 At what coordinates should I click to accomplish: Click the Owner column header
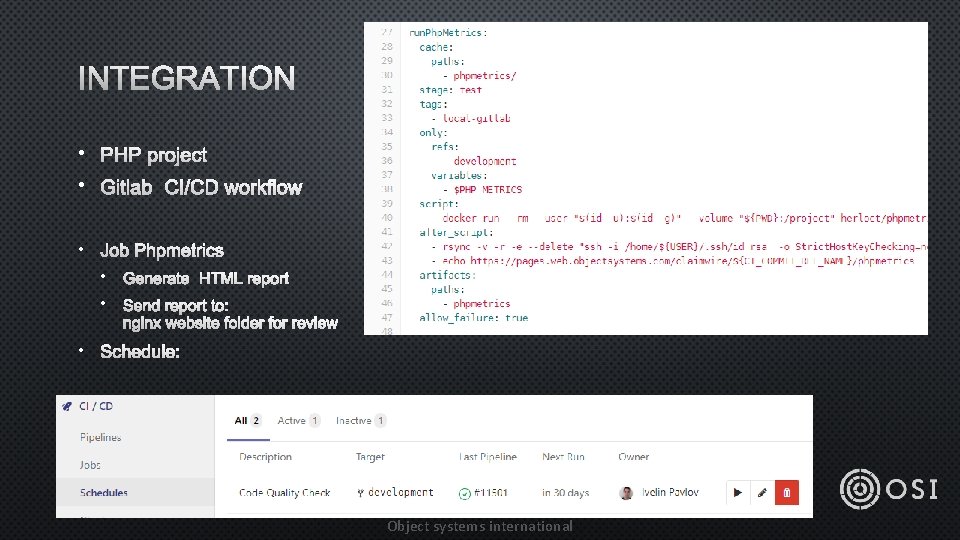(633, 457)
